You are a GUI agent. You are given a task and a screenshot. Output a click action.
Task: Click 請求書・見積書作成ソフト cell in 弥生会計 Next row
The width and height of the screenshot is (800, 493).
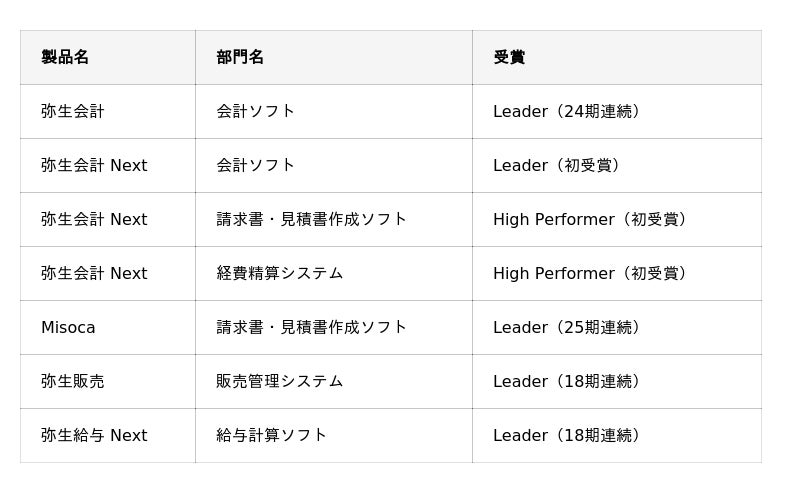(334, 219)
